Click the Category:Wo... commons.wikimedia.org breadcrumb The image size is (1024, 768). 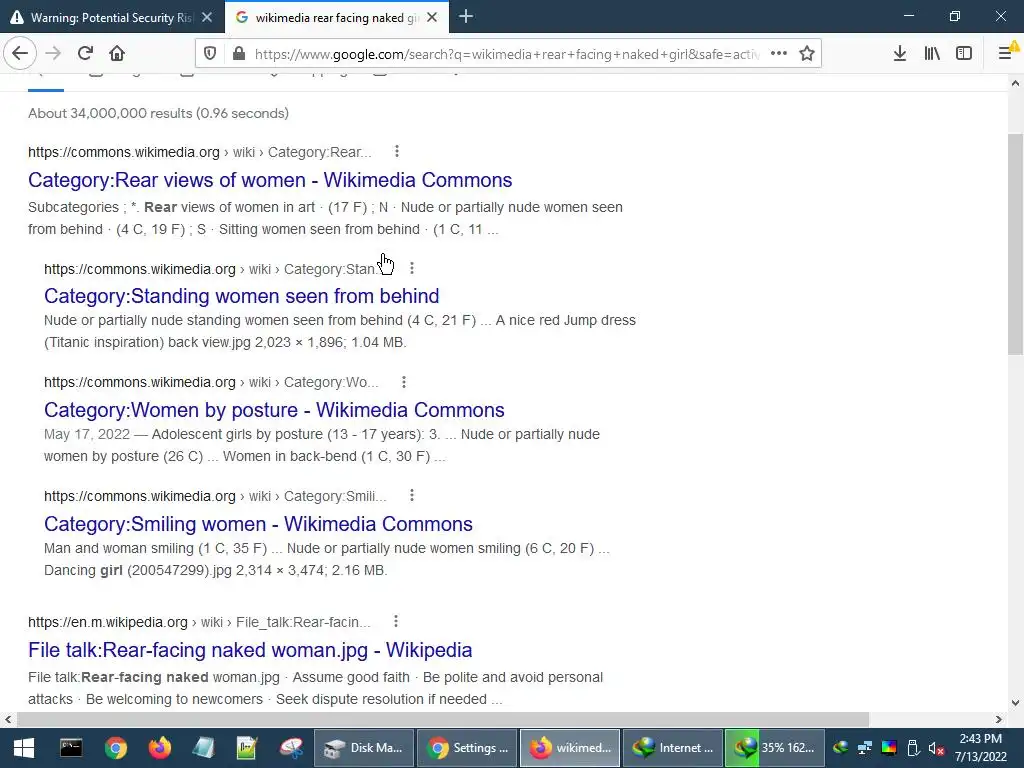pos(211,382)
